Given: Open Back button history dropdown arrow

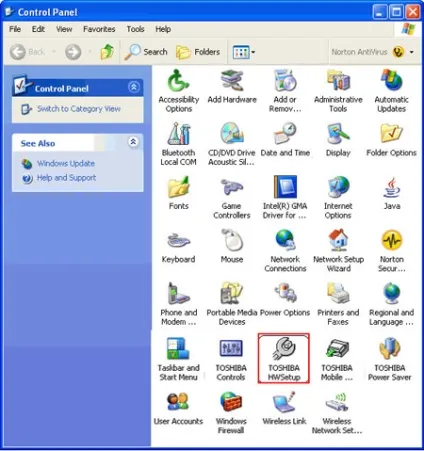Looking at the screenshot, I should [54, 52].
